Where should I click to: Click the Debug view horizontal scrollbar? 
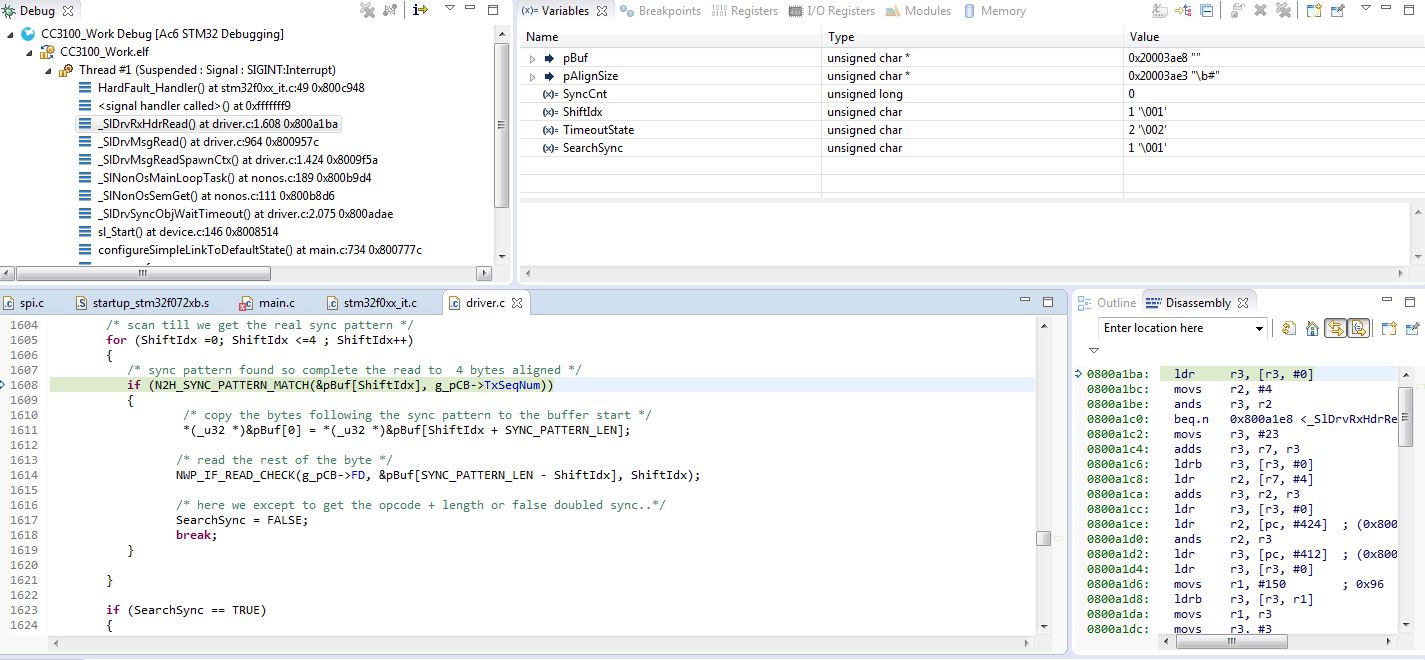[247, 272]
